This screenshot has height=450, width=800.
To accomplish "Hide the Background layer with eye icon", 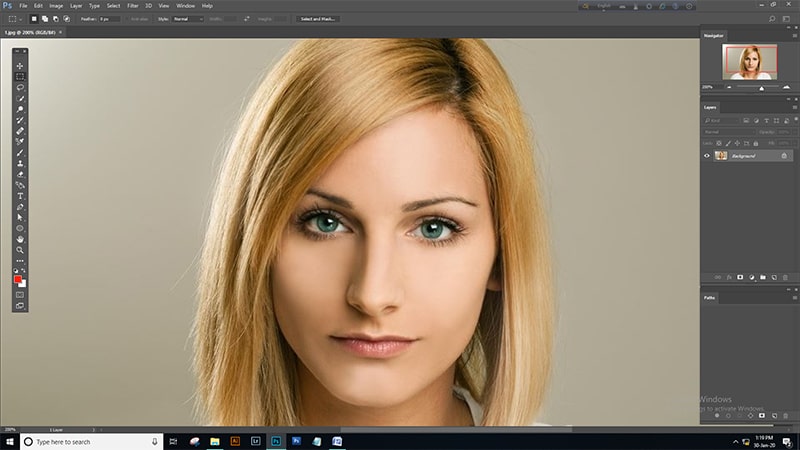I will click(707, 156).
